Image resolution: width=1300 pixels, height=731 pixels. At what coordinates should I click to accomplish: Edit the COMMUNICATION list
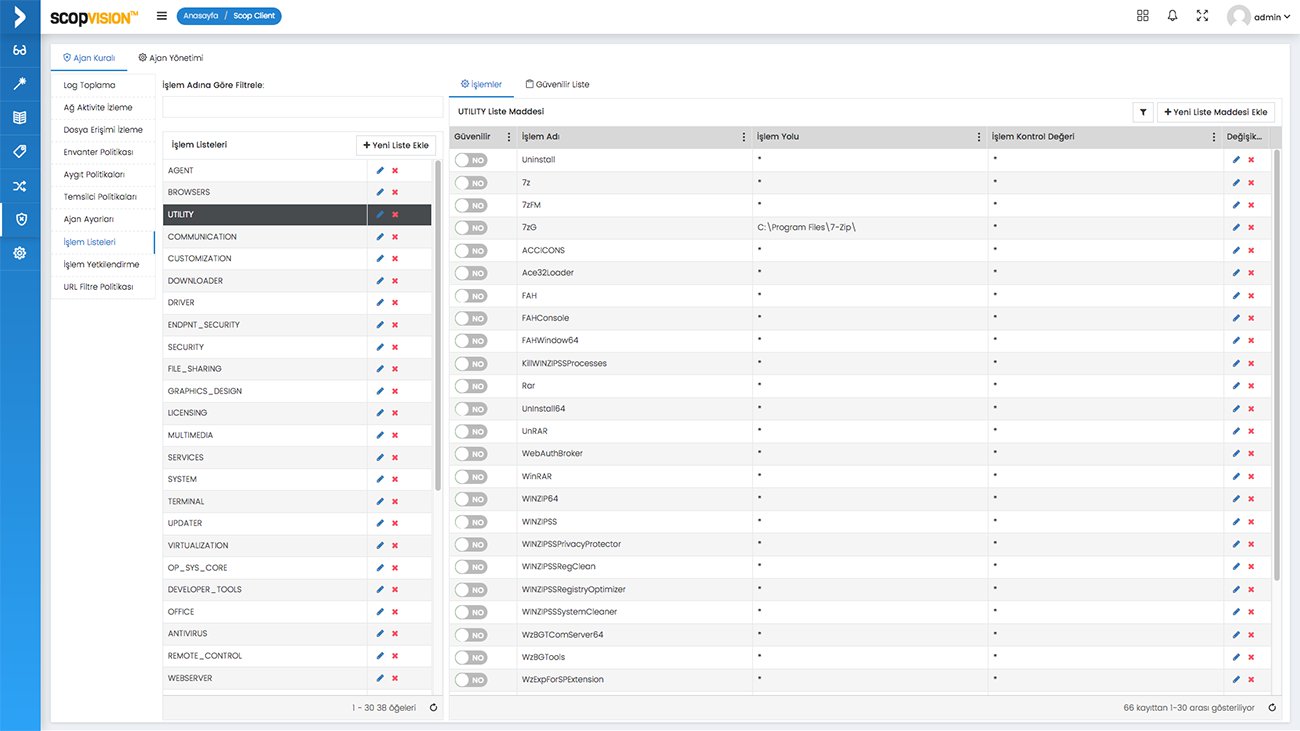pyautogui.click(x=380, y=237)
